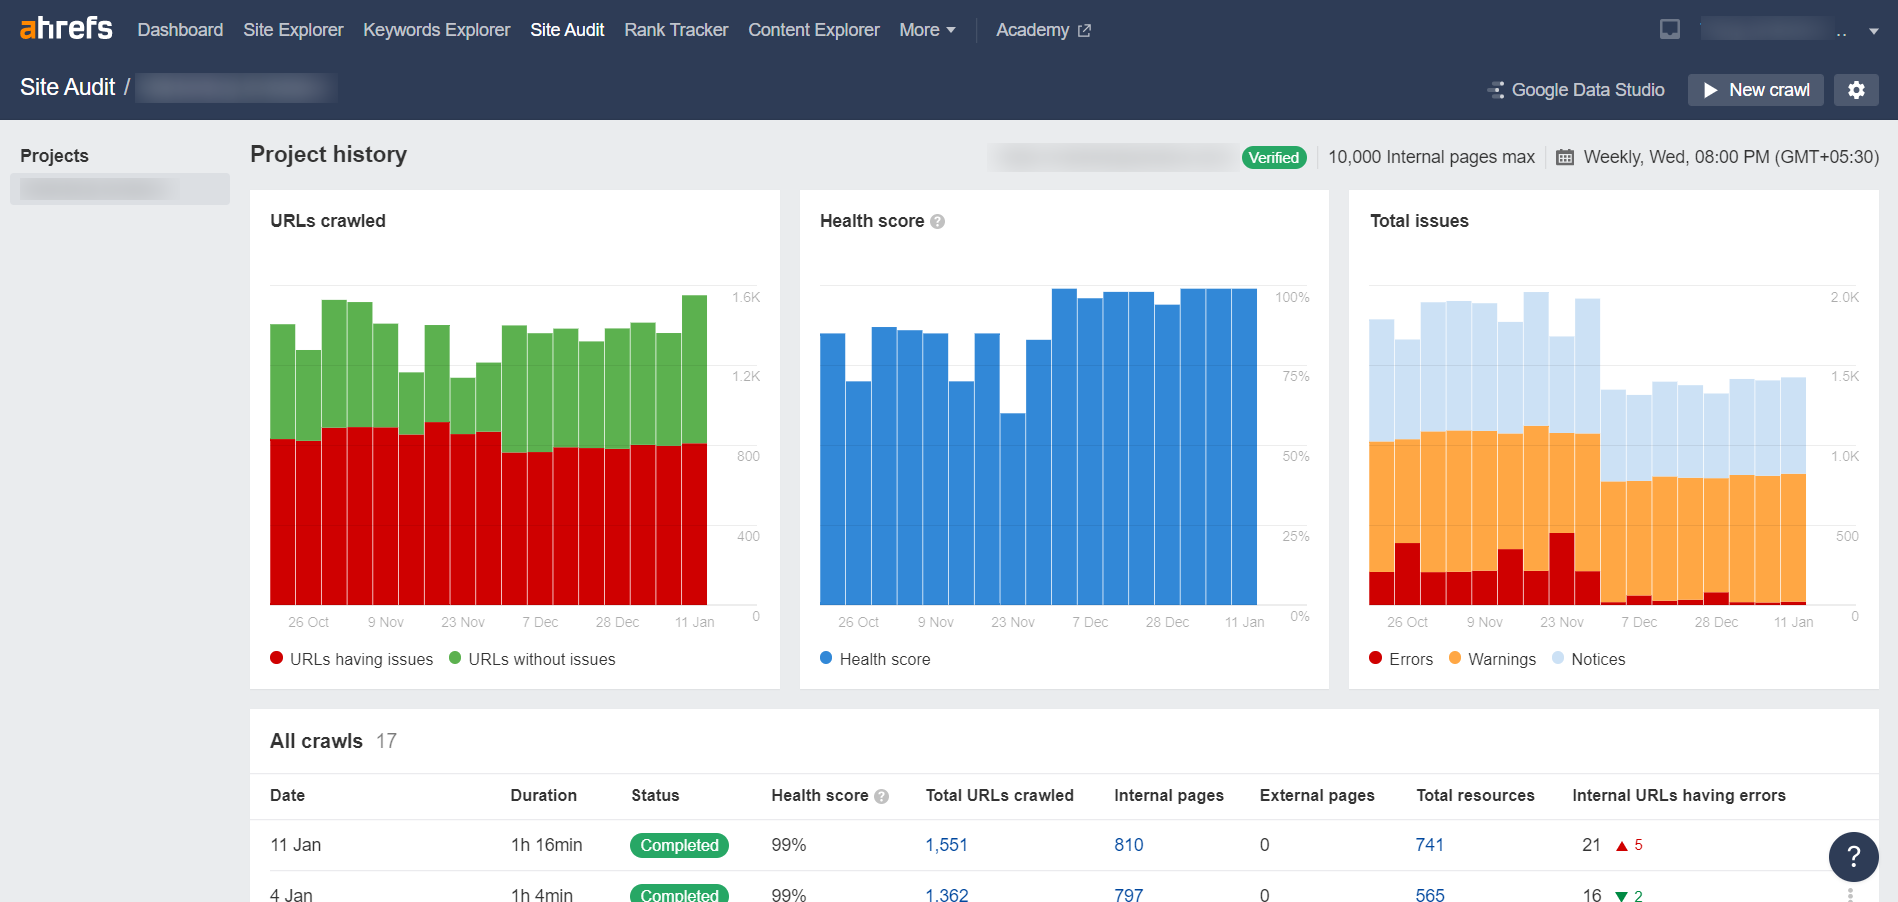Select the project in the Projects sidebar
This screenshot has height=902, width=1898.
click(119, 188)
